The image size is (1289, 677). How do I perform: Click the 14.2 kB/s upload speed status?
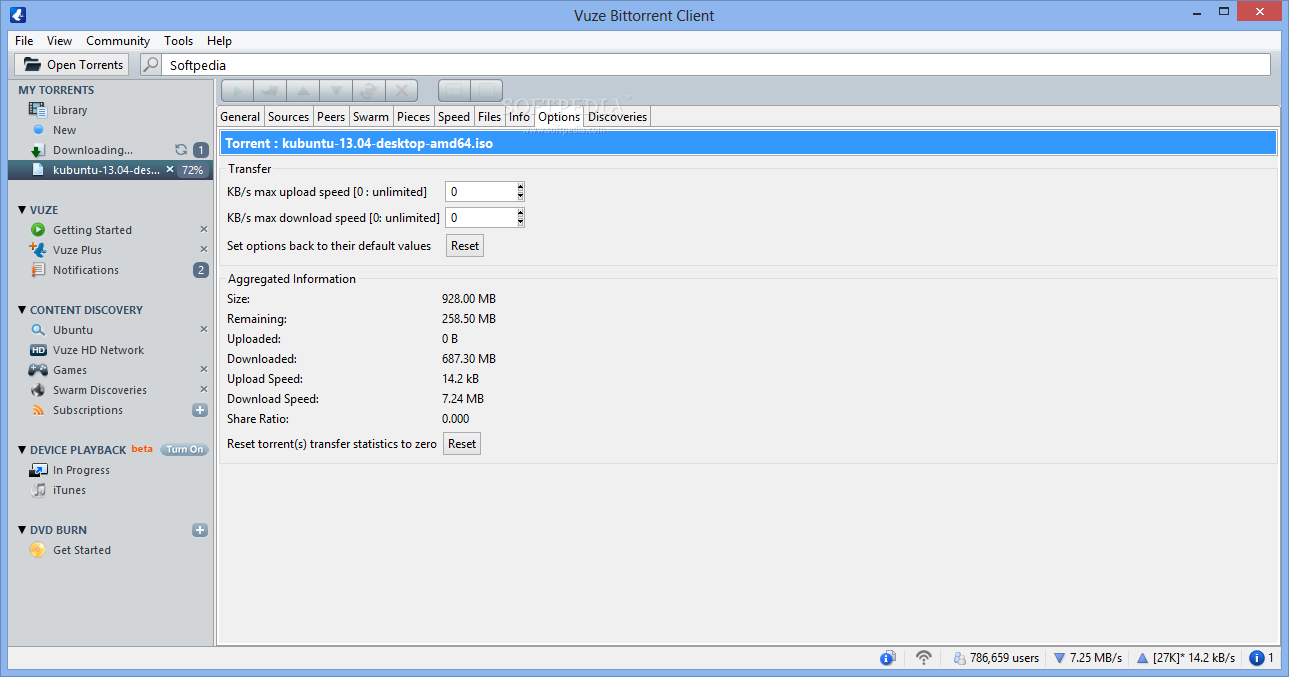(x=1186, y=658)
